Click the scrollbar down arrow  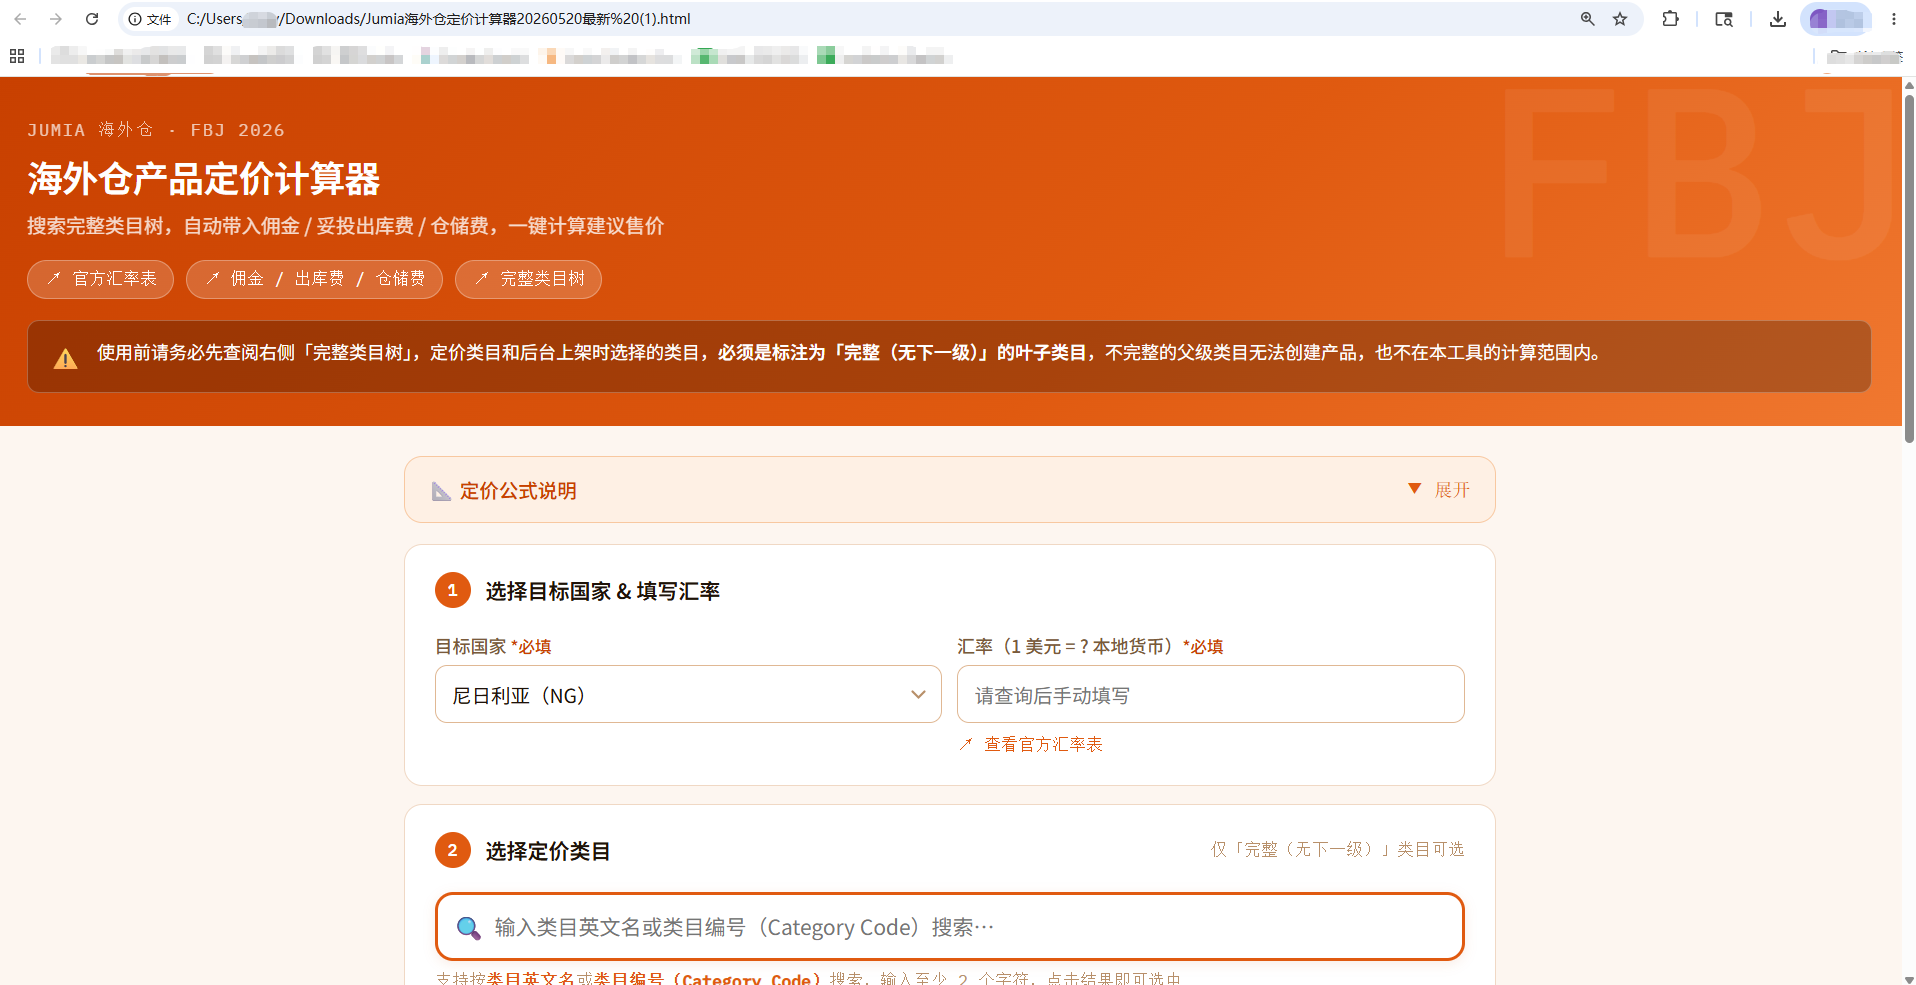coord(1908,978)
